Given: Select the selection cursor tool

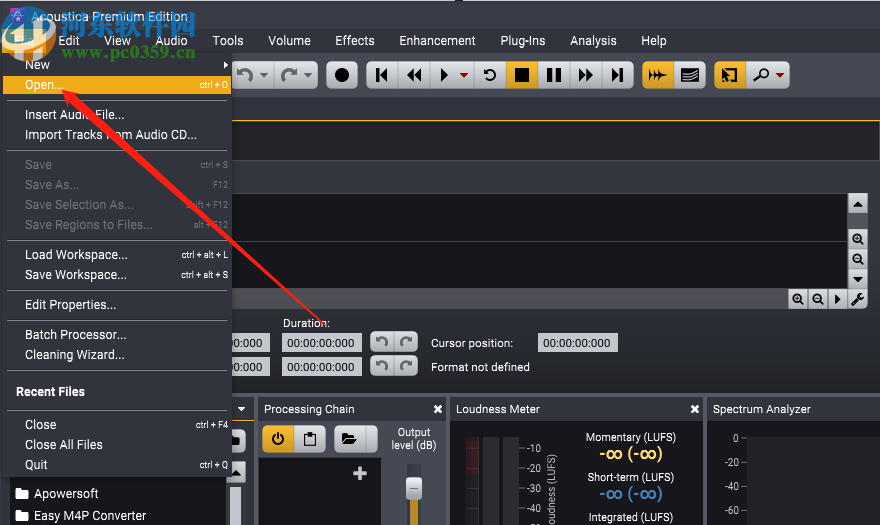Looking at the screenshot, I should [x=730, y=75].
